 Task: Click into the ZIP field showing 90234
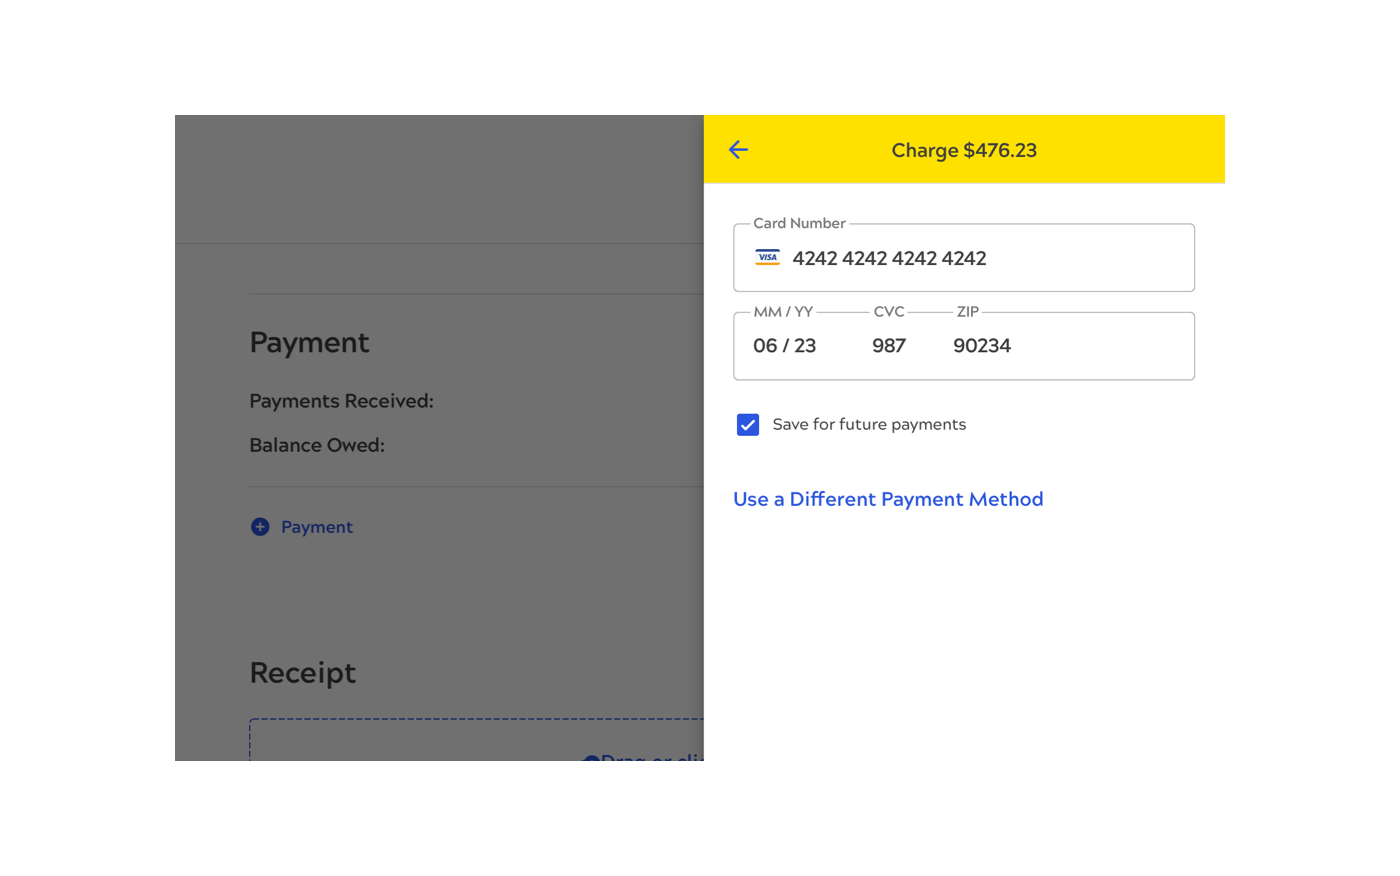982,346
